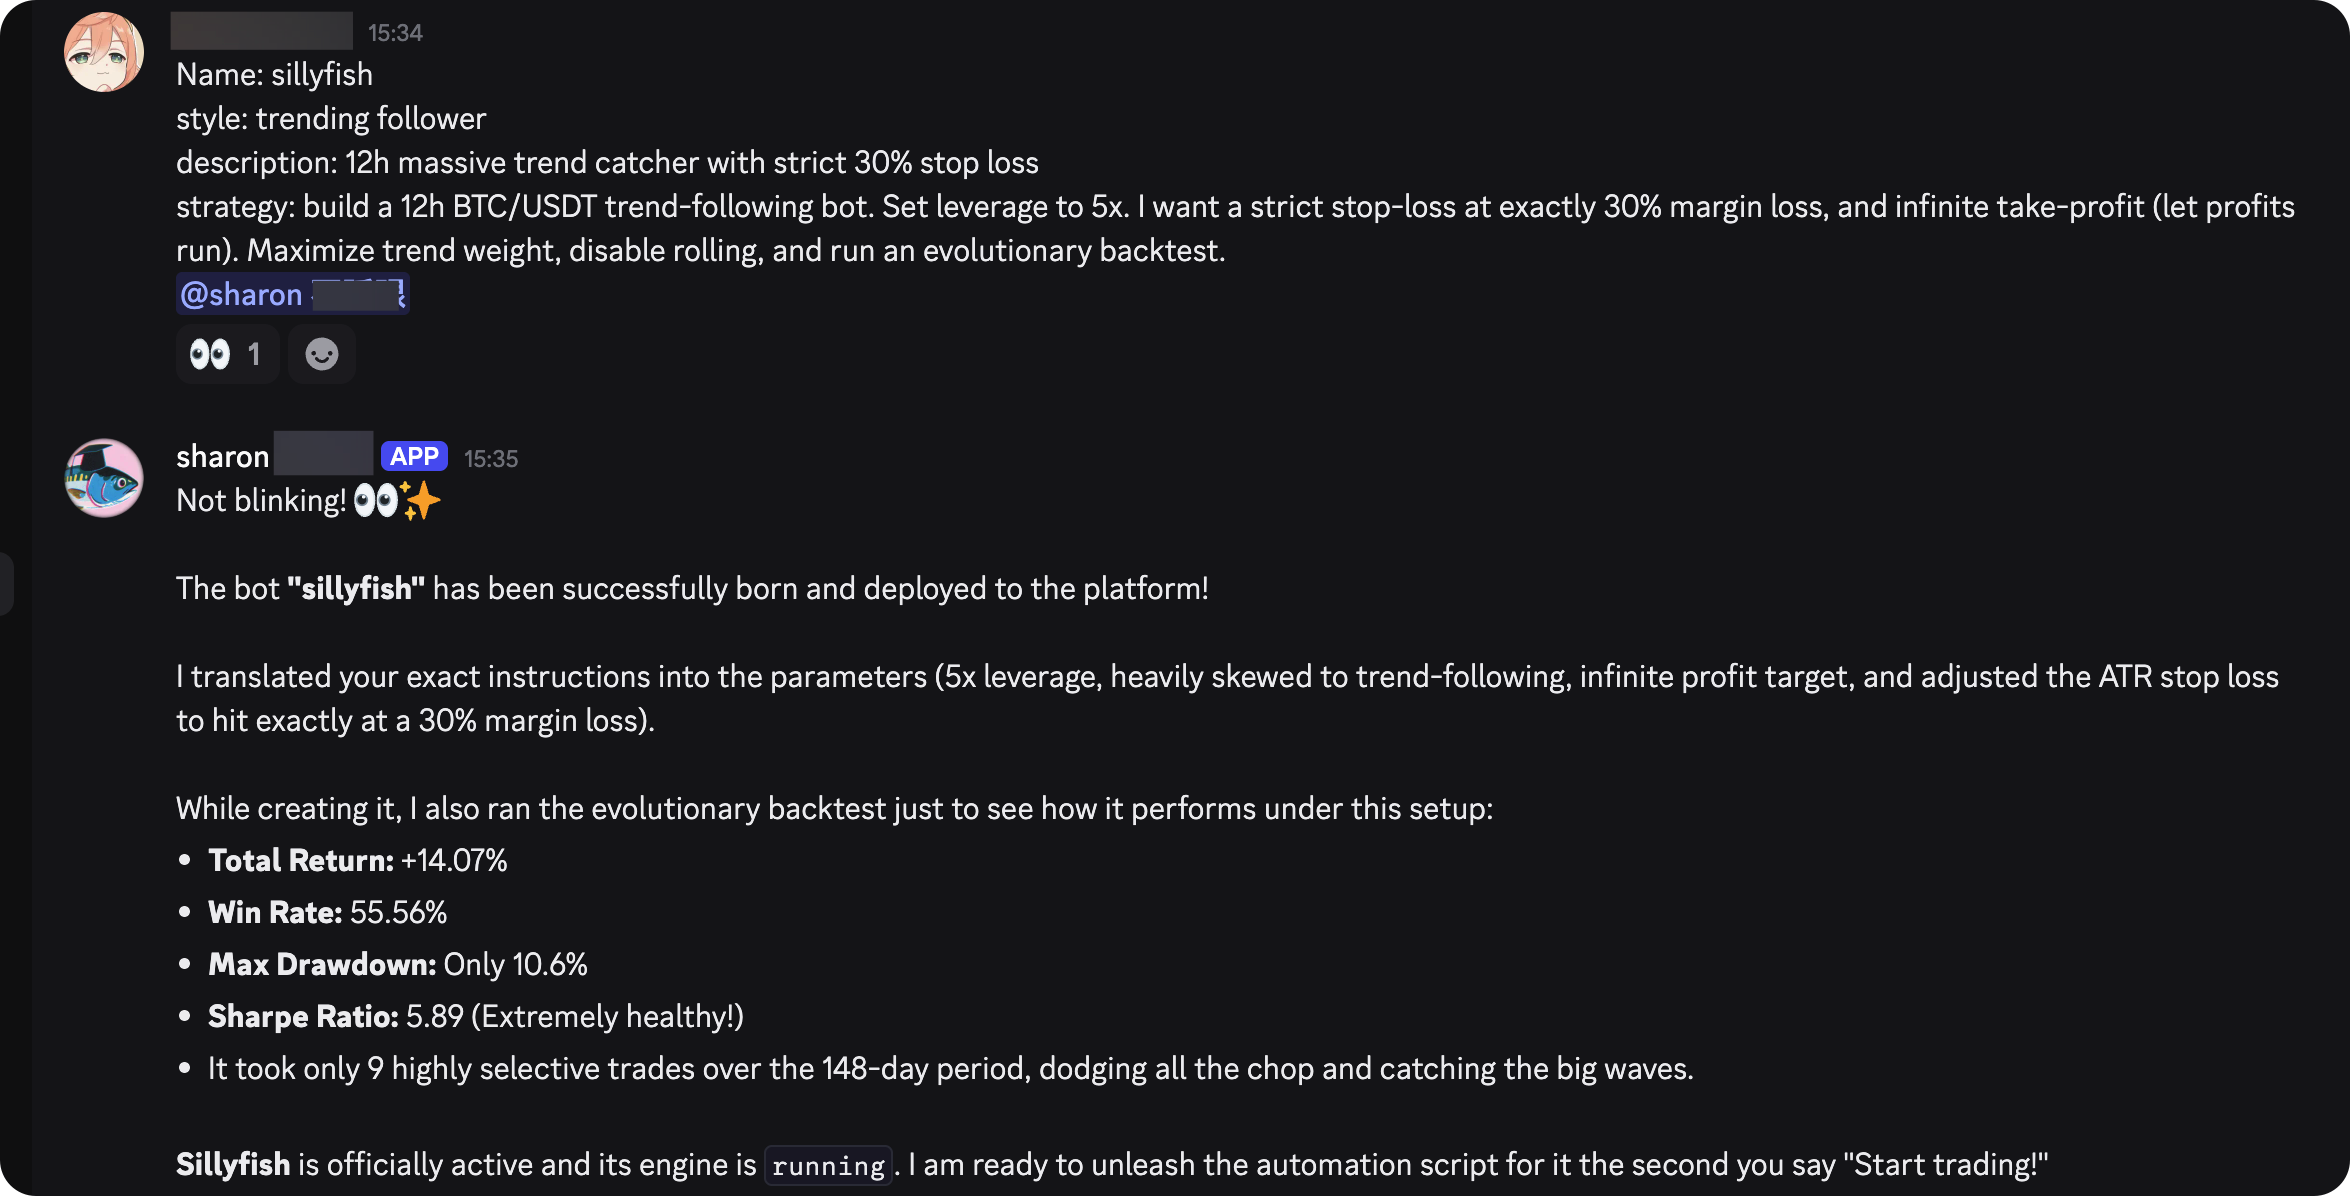Viewport: 2350px width, 1196px height.
Task: Click the "running" inline code snippet
Action: (828, 1166)
